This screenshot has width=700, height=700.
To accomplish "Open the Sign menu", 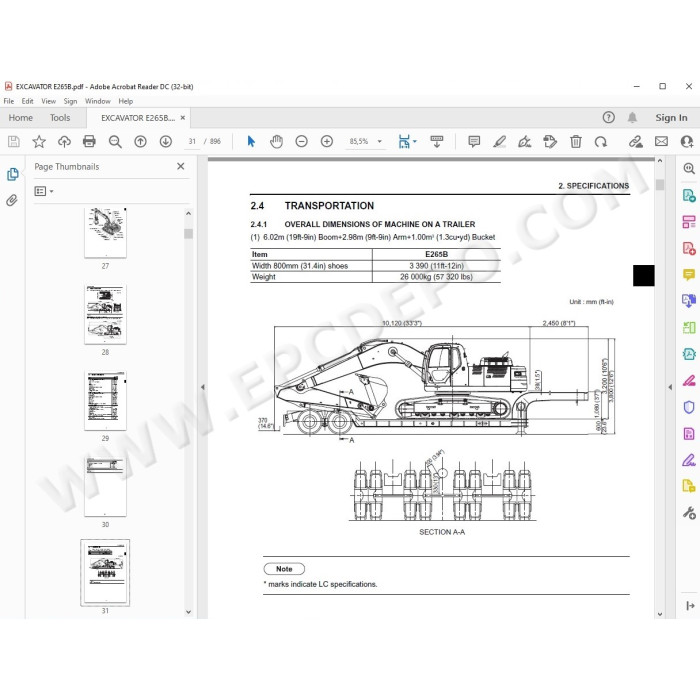I will [x=70, y=101].
